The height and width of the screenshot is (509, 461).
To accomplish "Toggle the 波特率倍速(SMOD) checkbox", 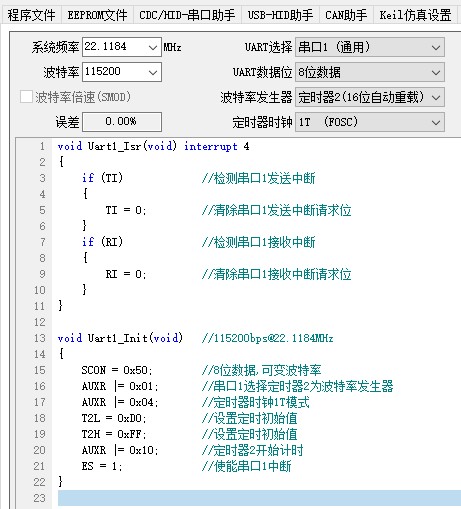I will [x=26, y=97].
